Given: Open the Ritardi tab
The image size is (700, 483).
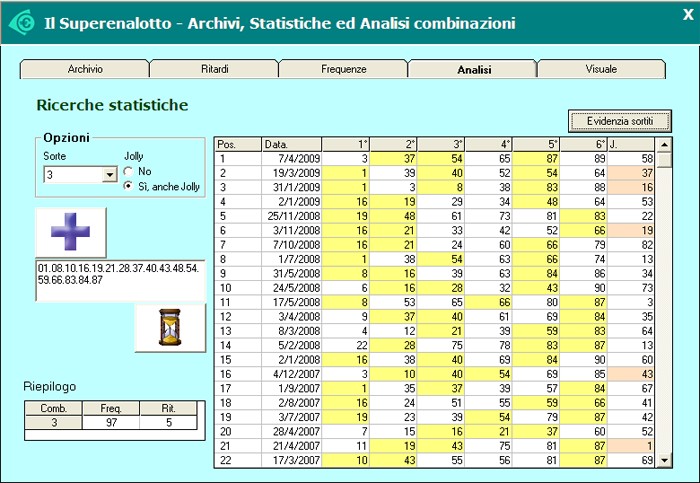Looking at the screenshot, I should pyautogui.click(x=214, y=69).
